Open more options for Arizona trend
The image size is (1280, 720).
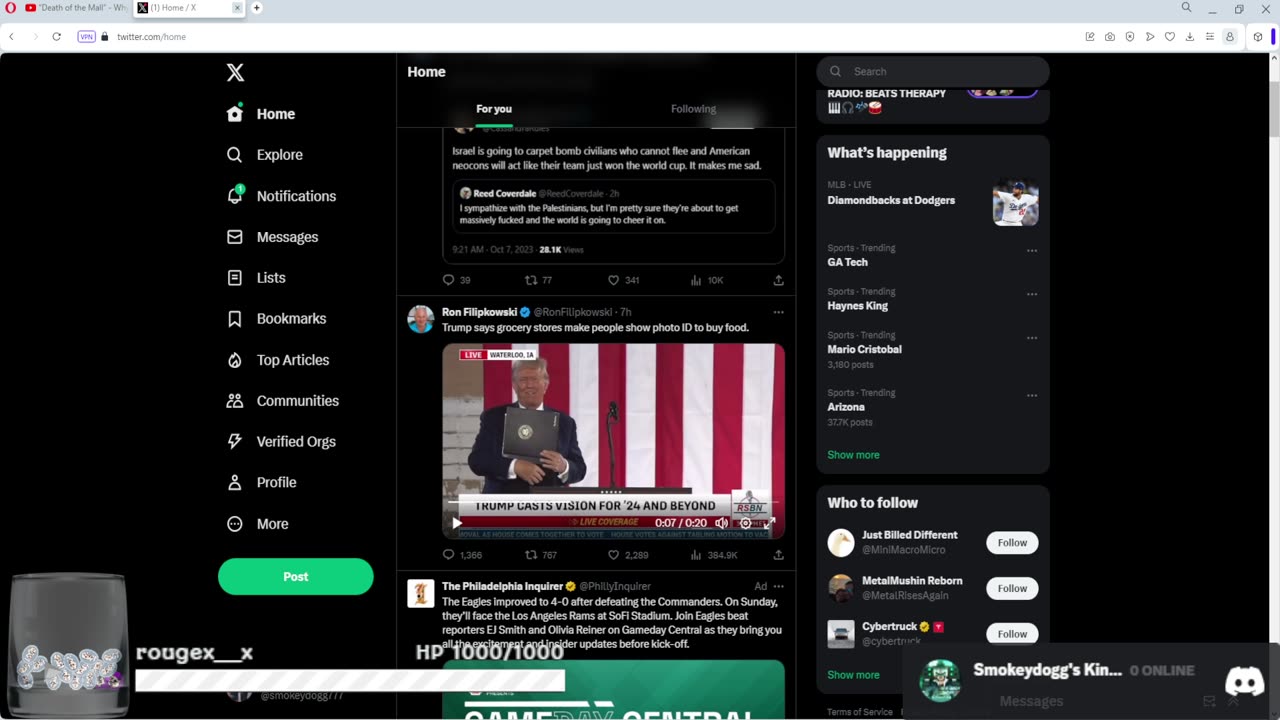pos(1032,396)
